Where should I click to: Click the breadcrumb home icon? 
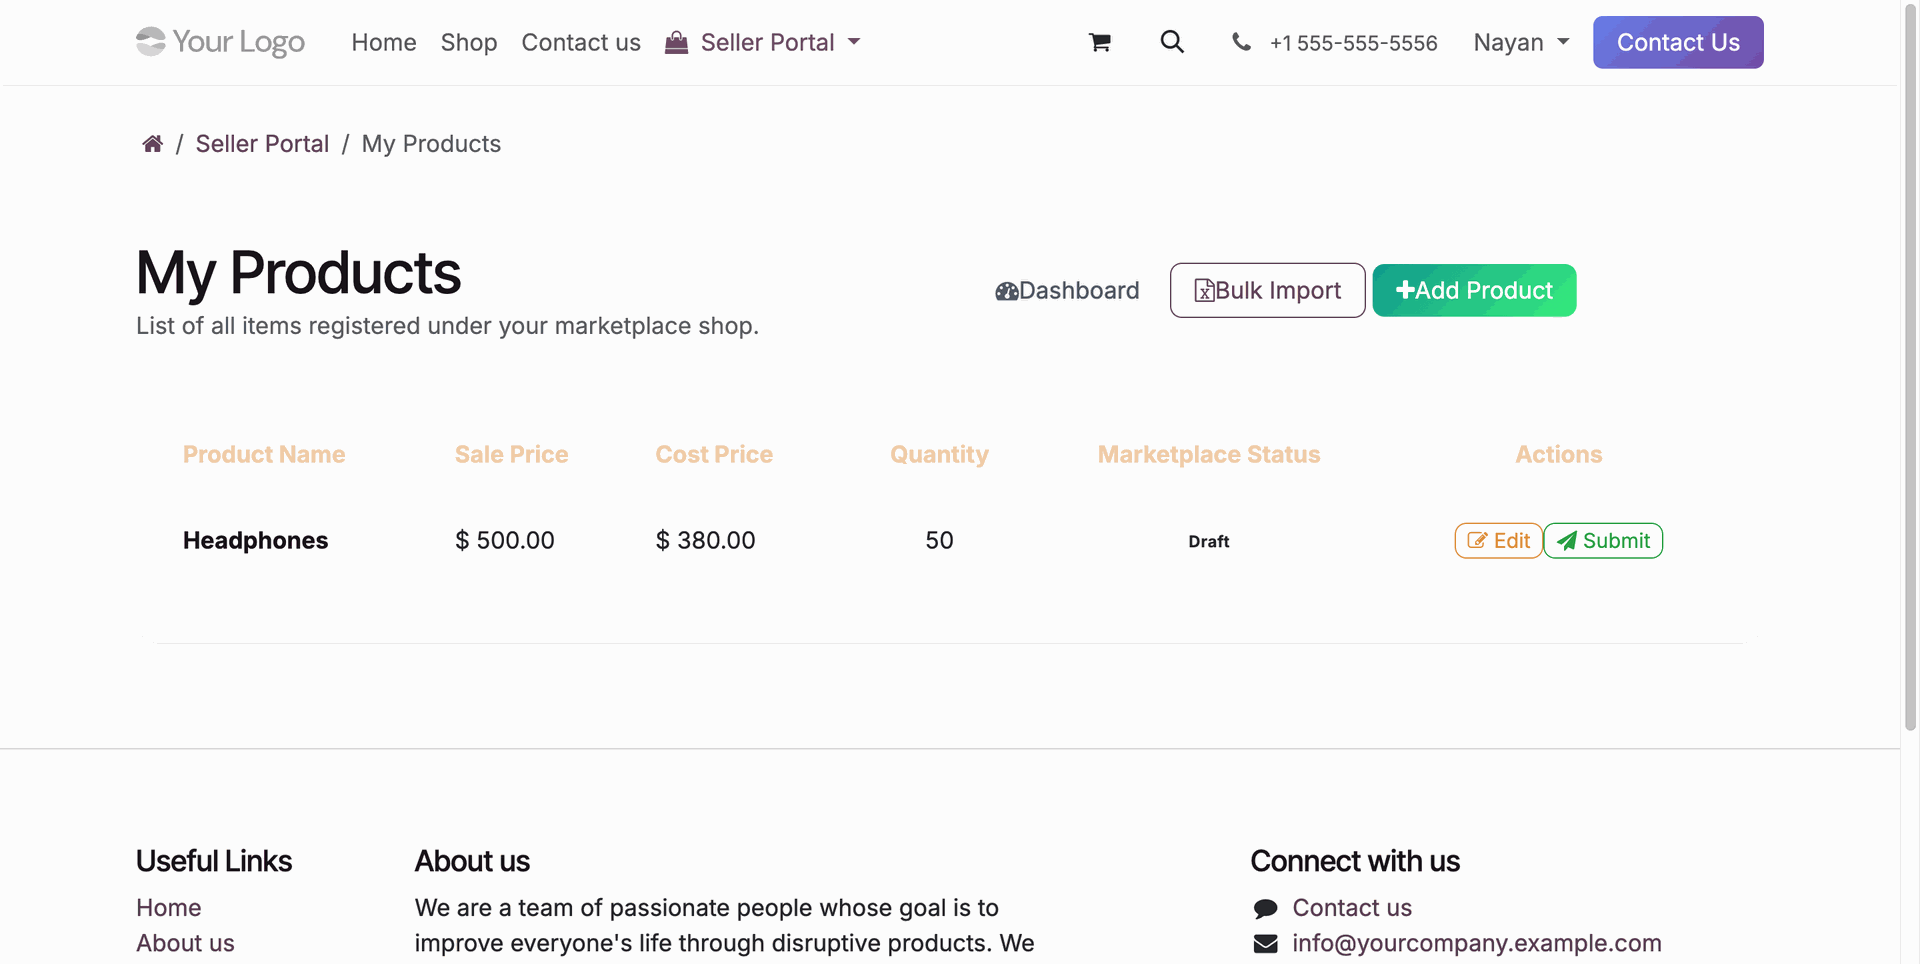point(152,144)
